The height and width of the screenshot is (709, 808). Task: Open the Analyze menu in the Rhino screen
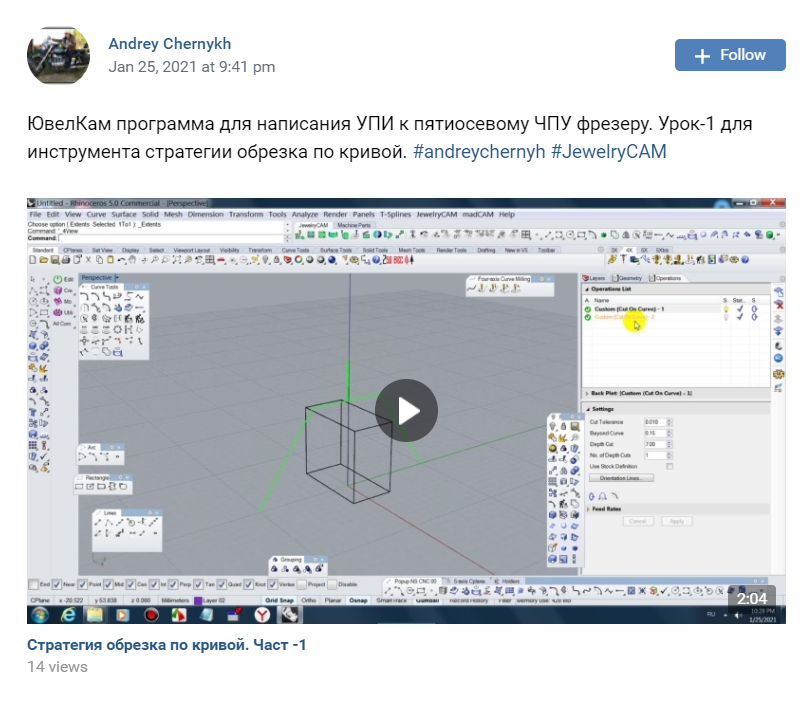305,214
